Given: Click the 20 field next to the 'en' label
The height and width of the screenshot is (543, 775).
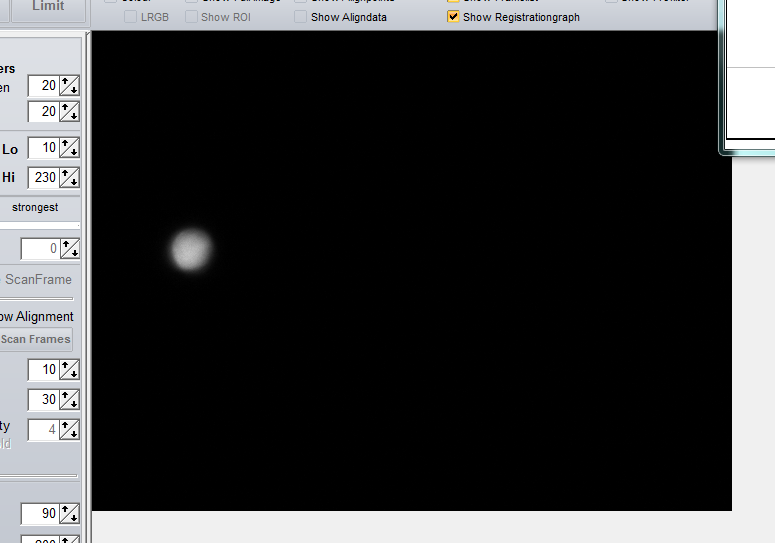Looking at the screenshot, I should [x=43, y=85].
